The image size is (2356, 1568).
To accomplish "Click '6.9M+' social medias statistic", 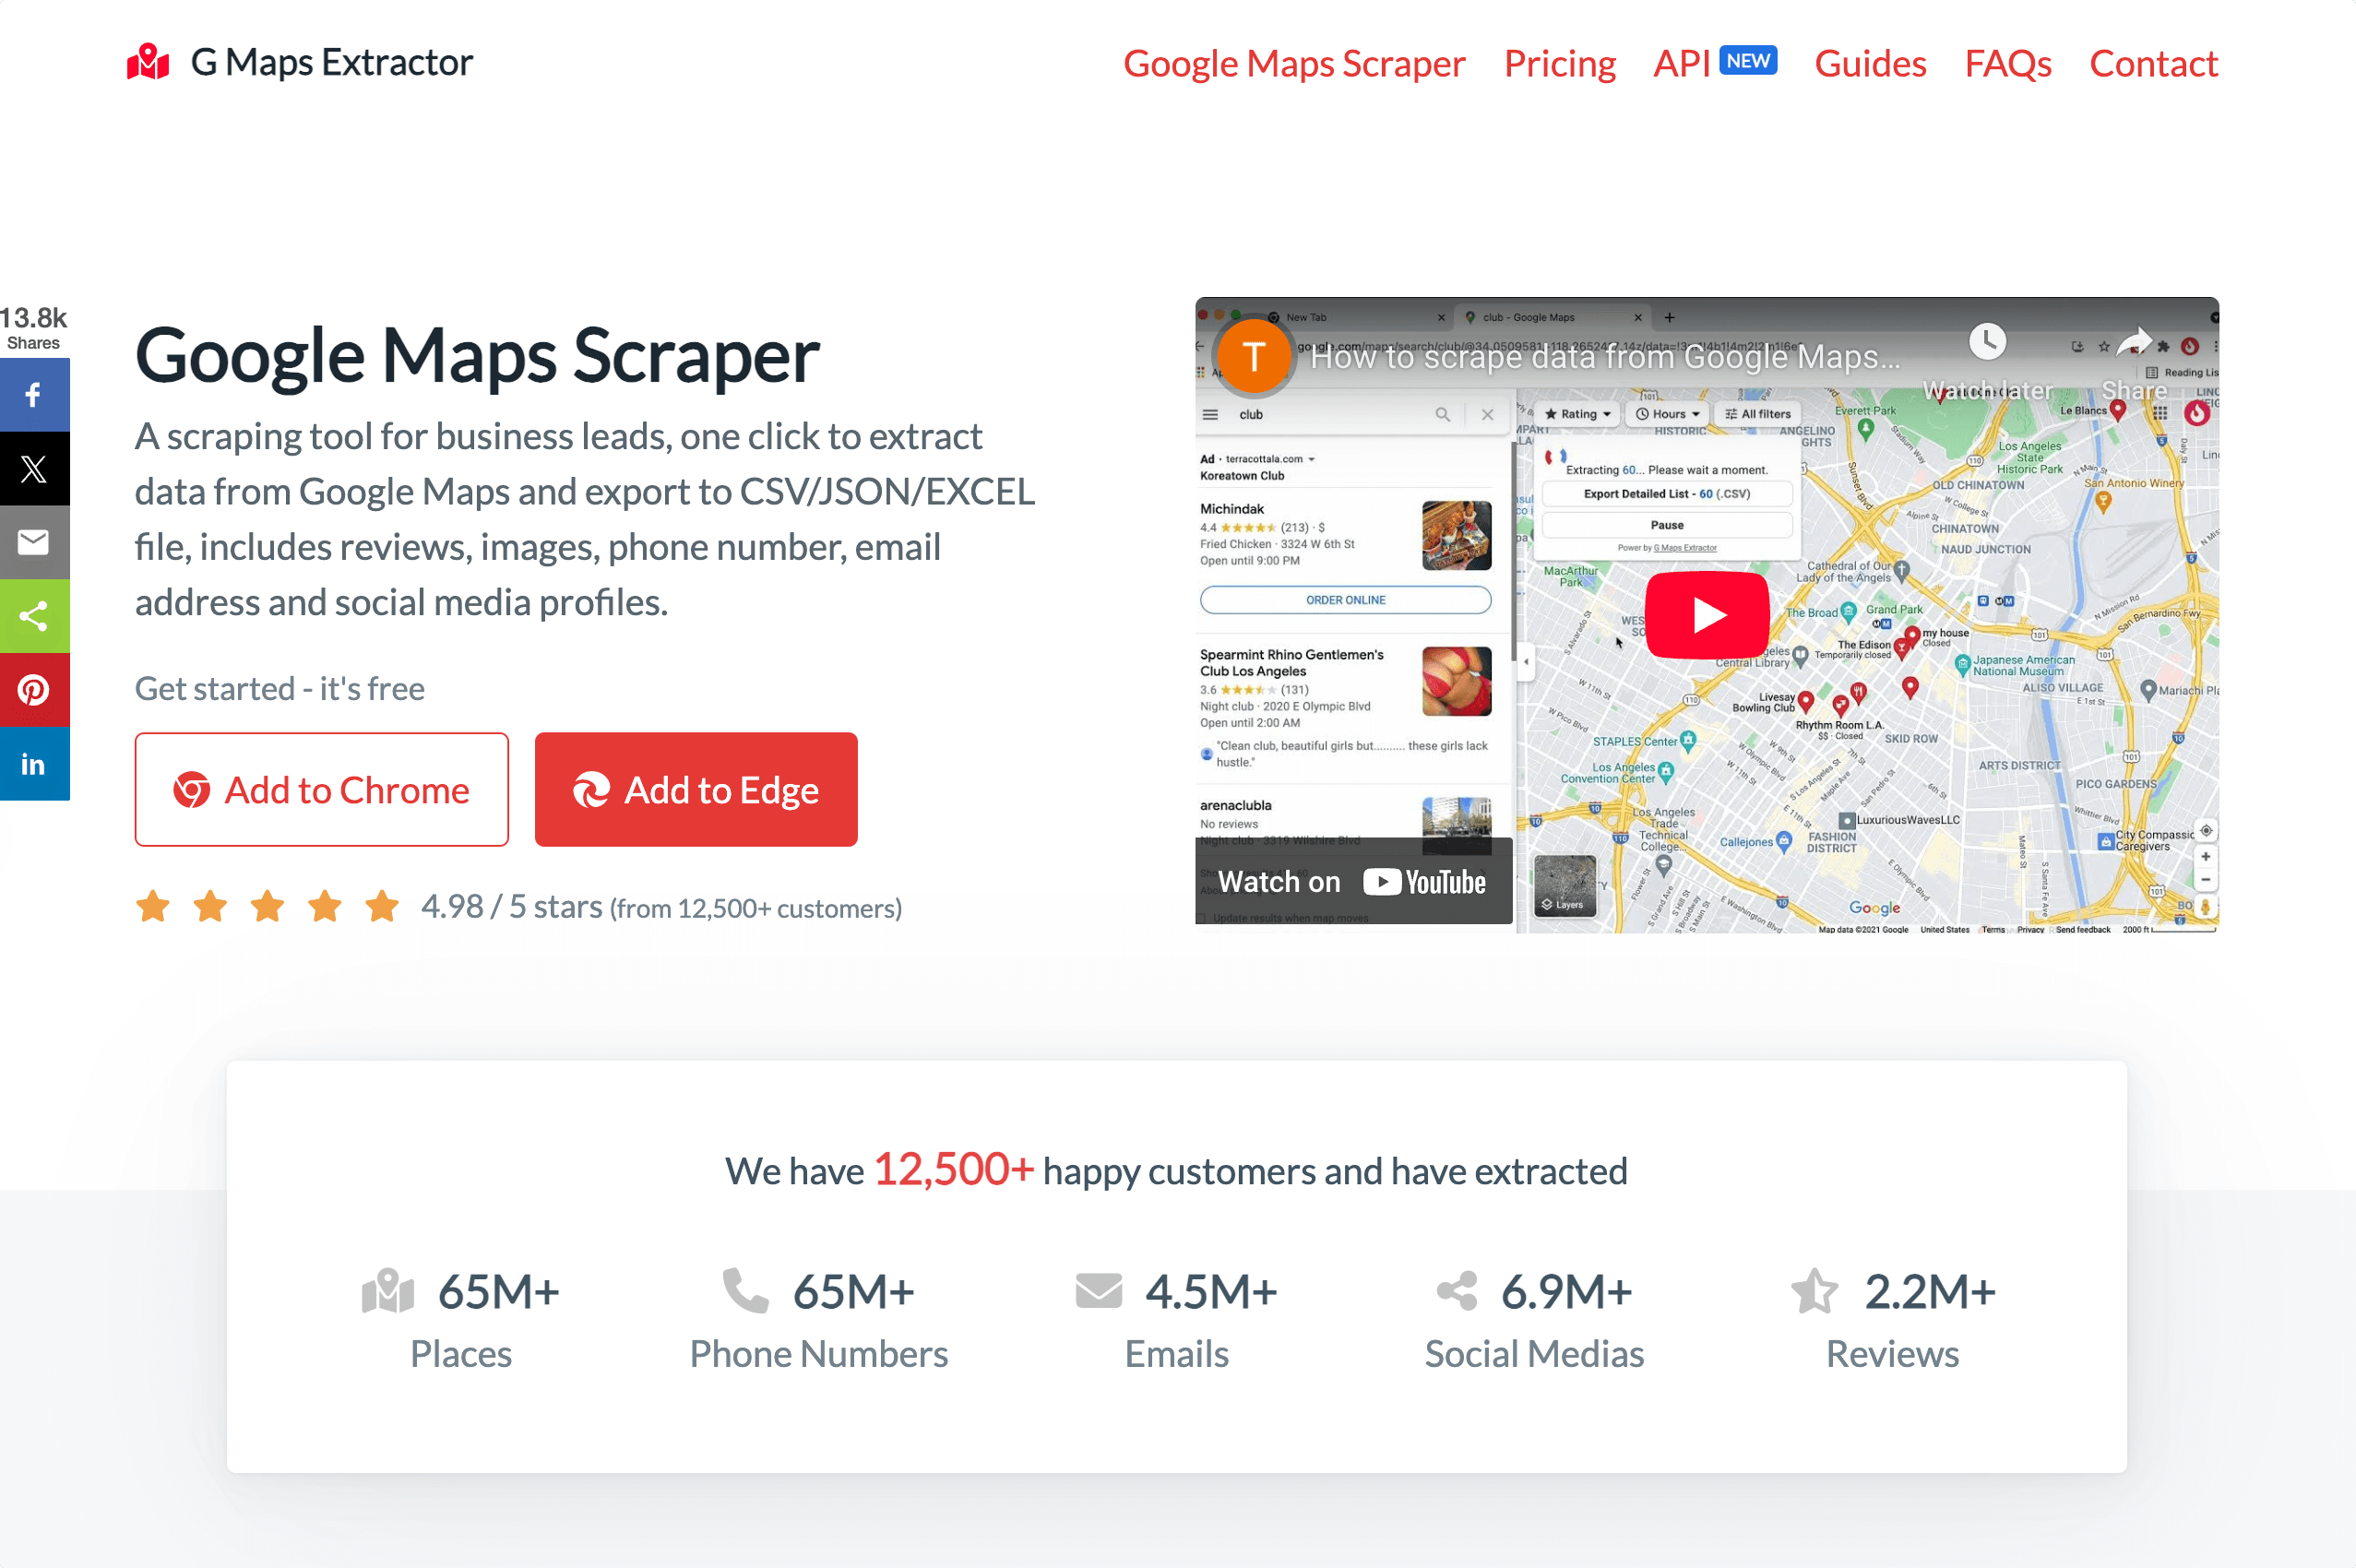I will coord(1566,1291).
